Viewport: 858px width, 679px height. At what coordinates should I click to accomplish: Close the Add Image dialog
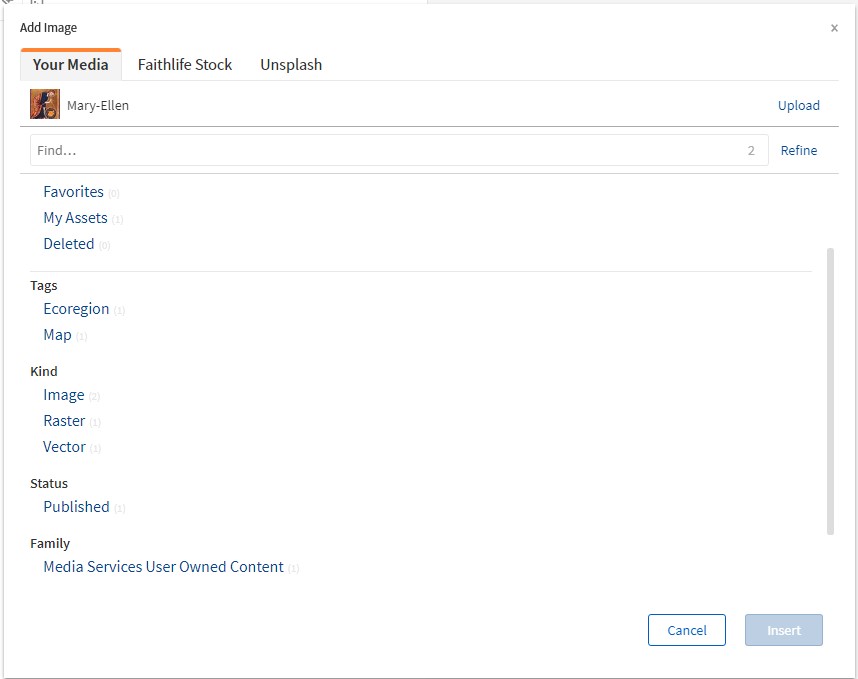coord(835,28)
